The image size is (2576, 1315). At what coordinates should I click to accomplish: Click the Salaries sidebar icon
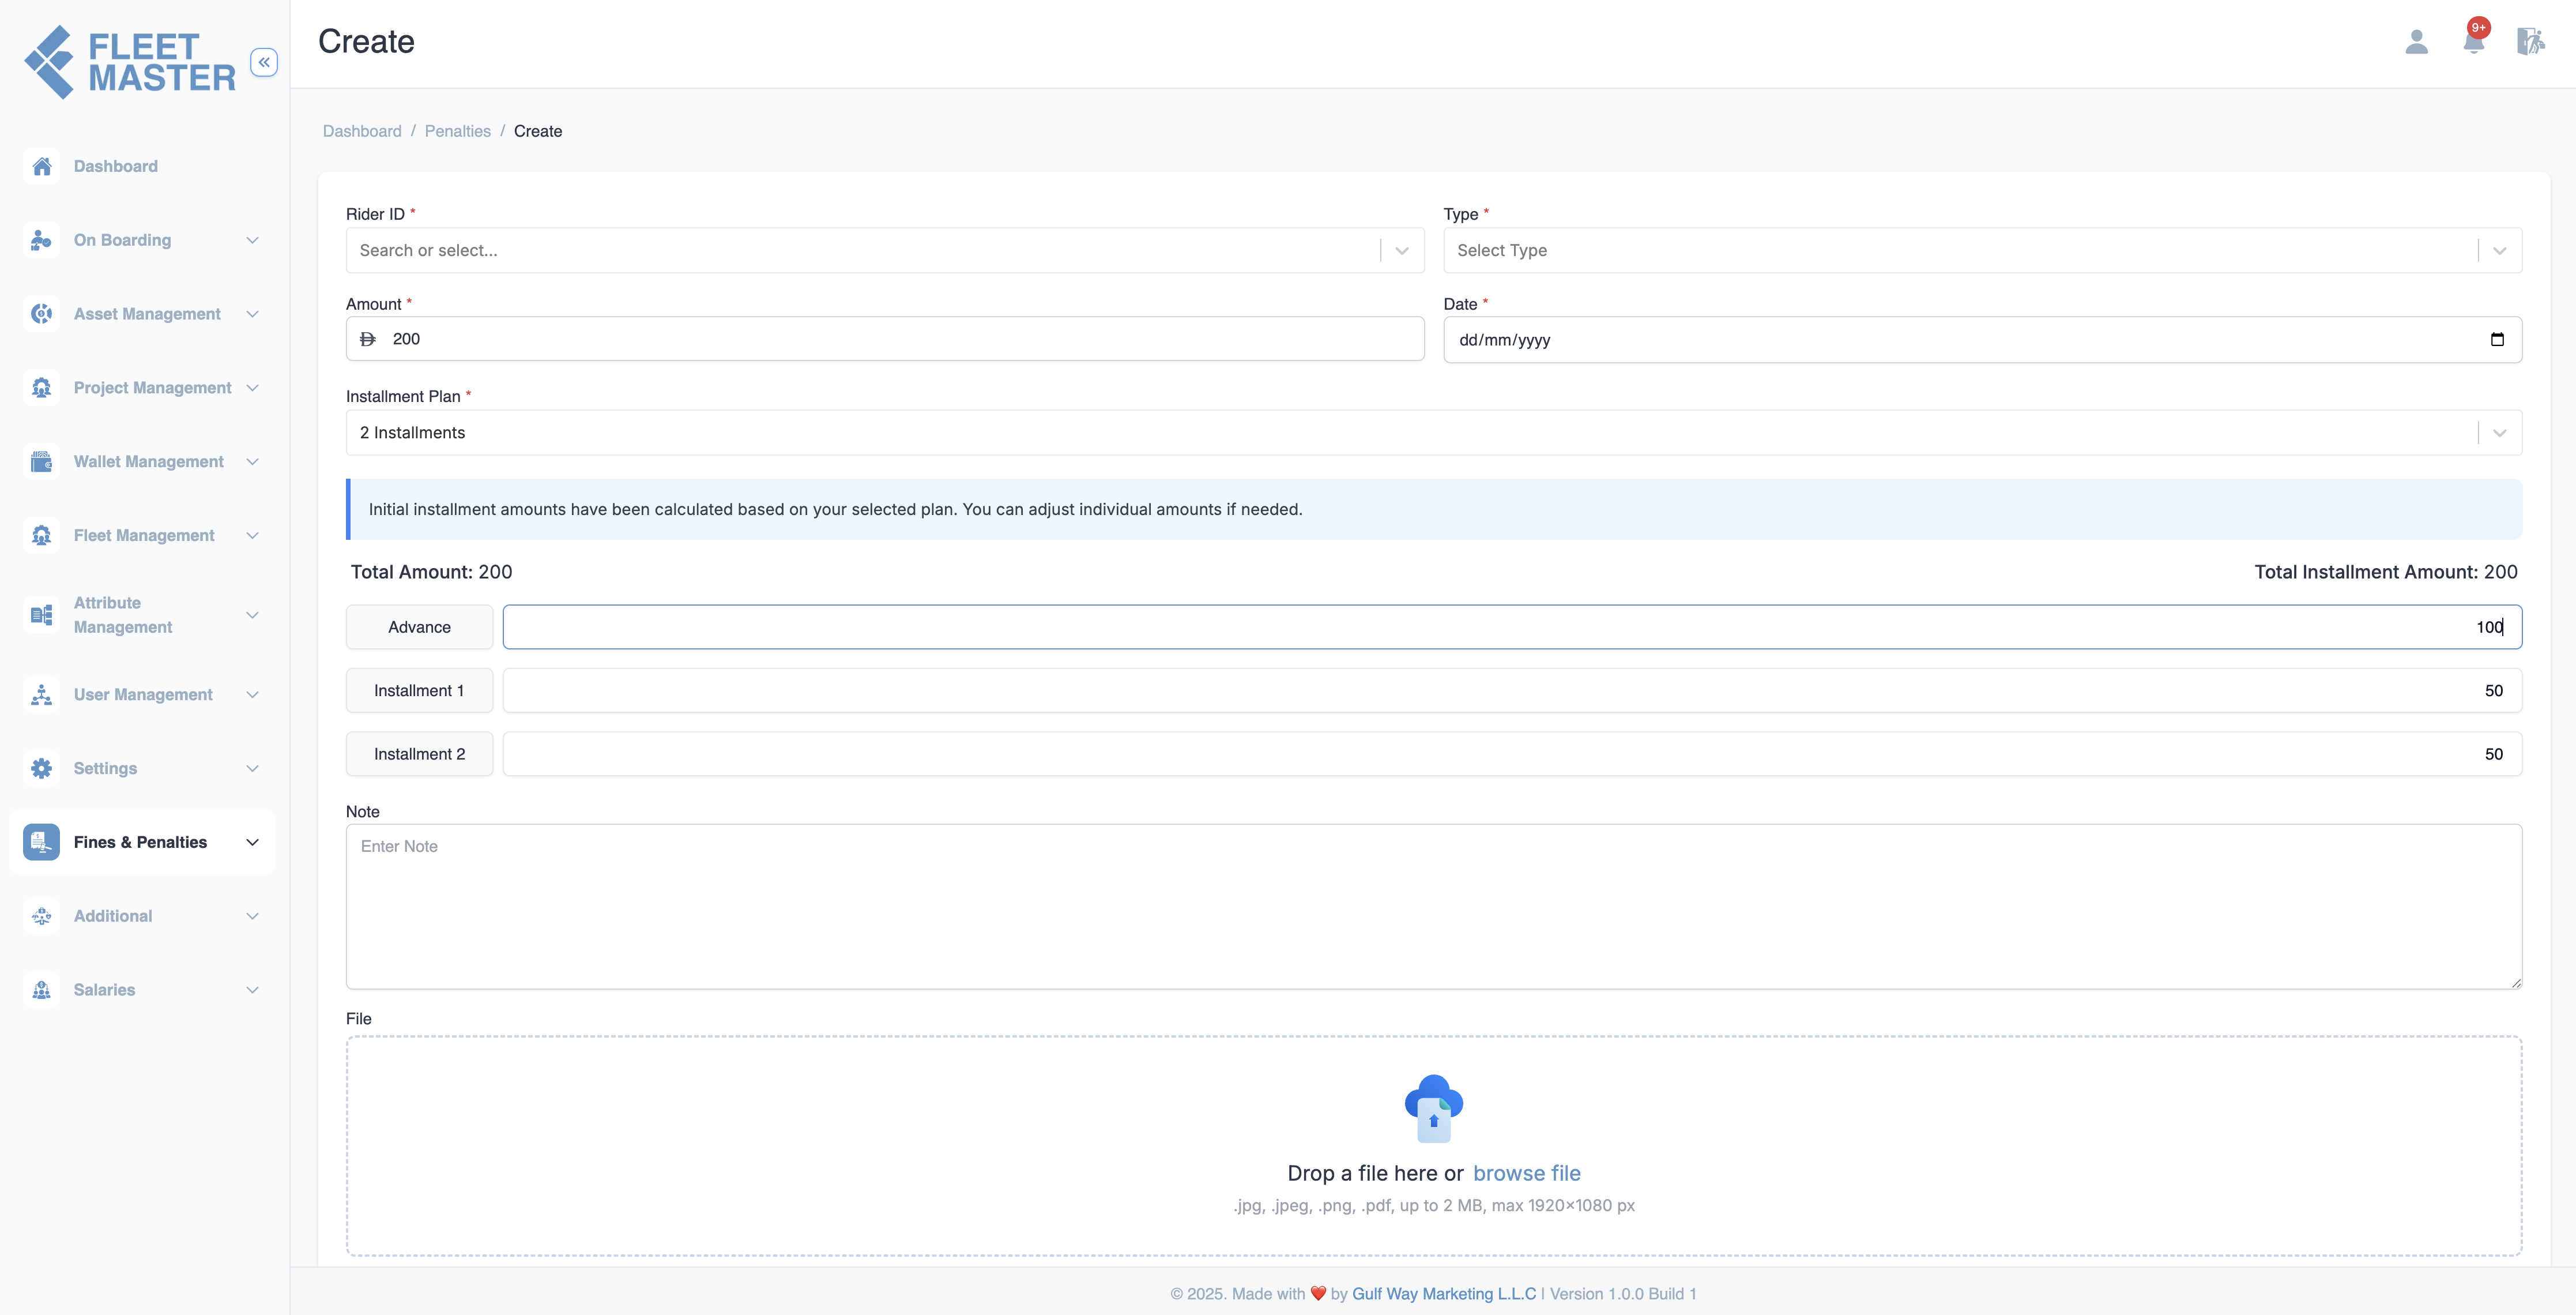click(x=41, y=990)
